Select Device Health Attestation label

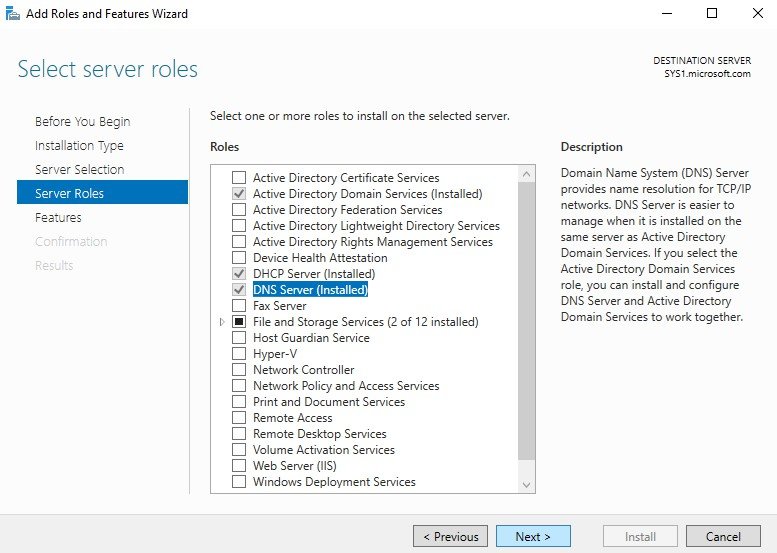(320, 258)
